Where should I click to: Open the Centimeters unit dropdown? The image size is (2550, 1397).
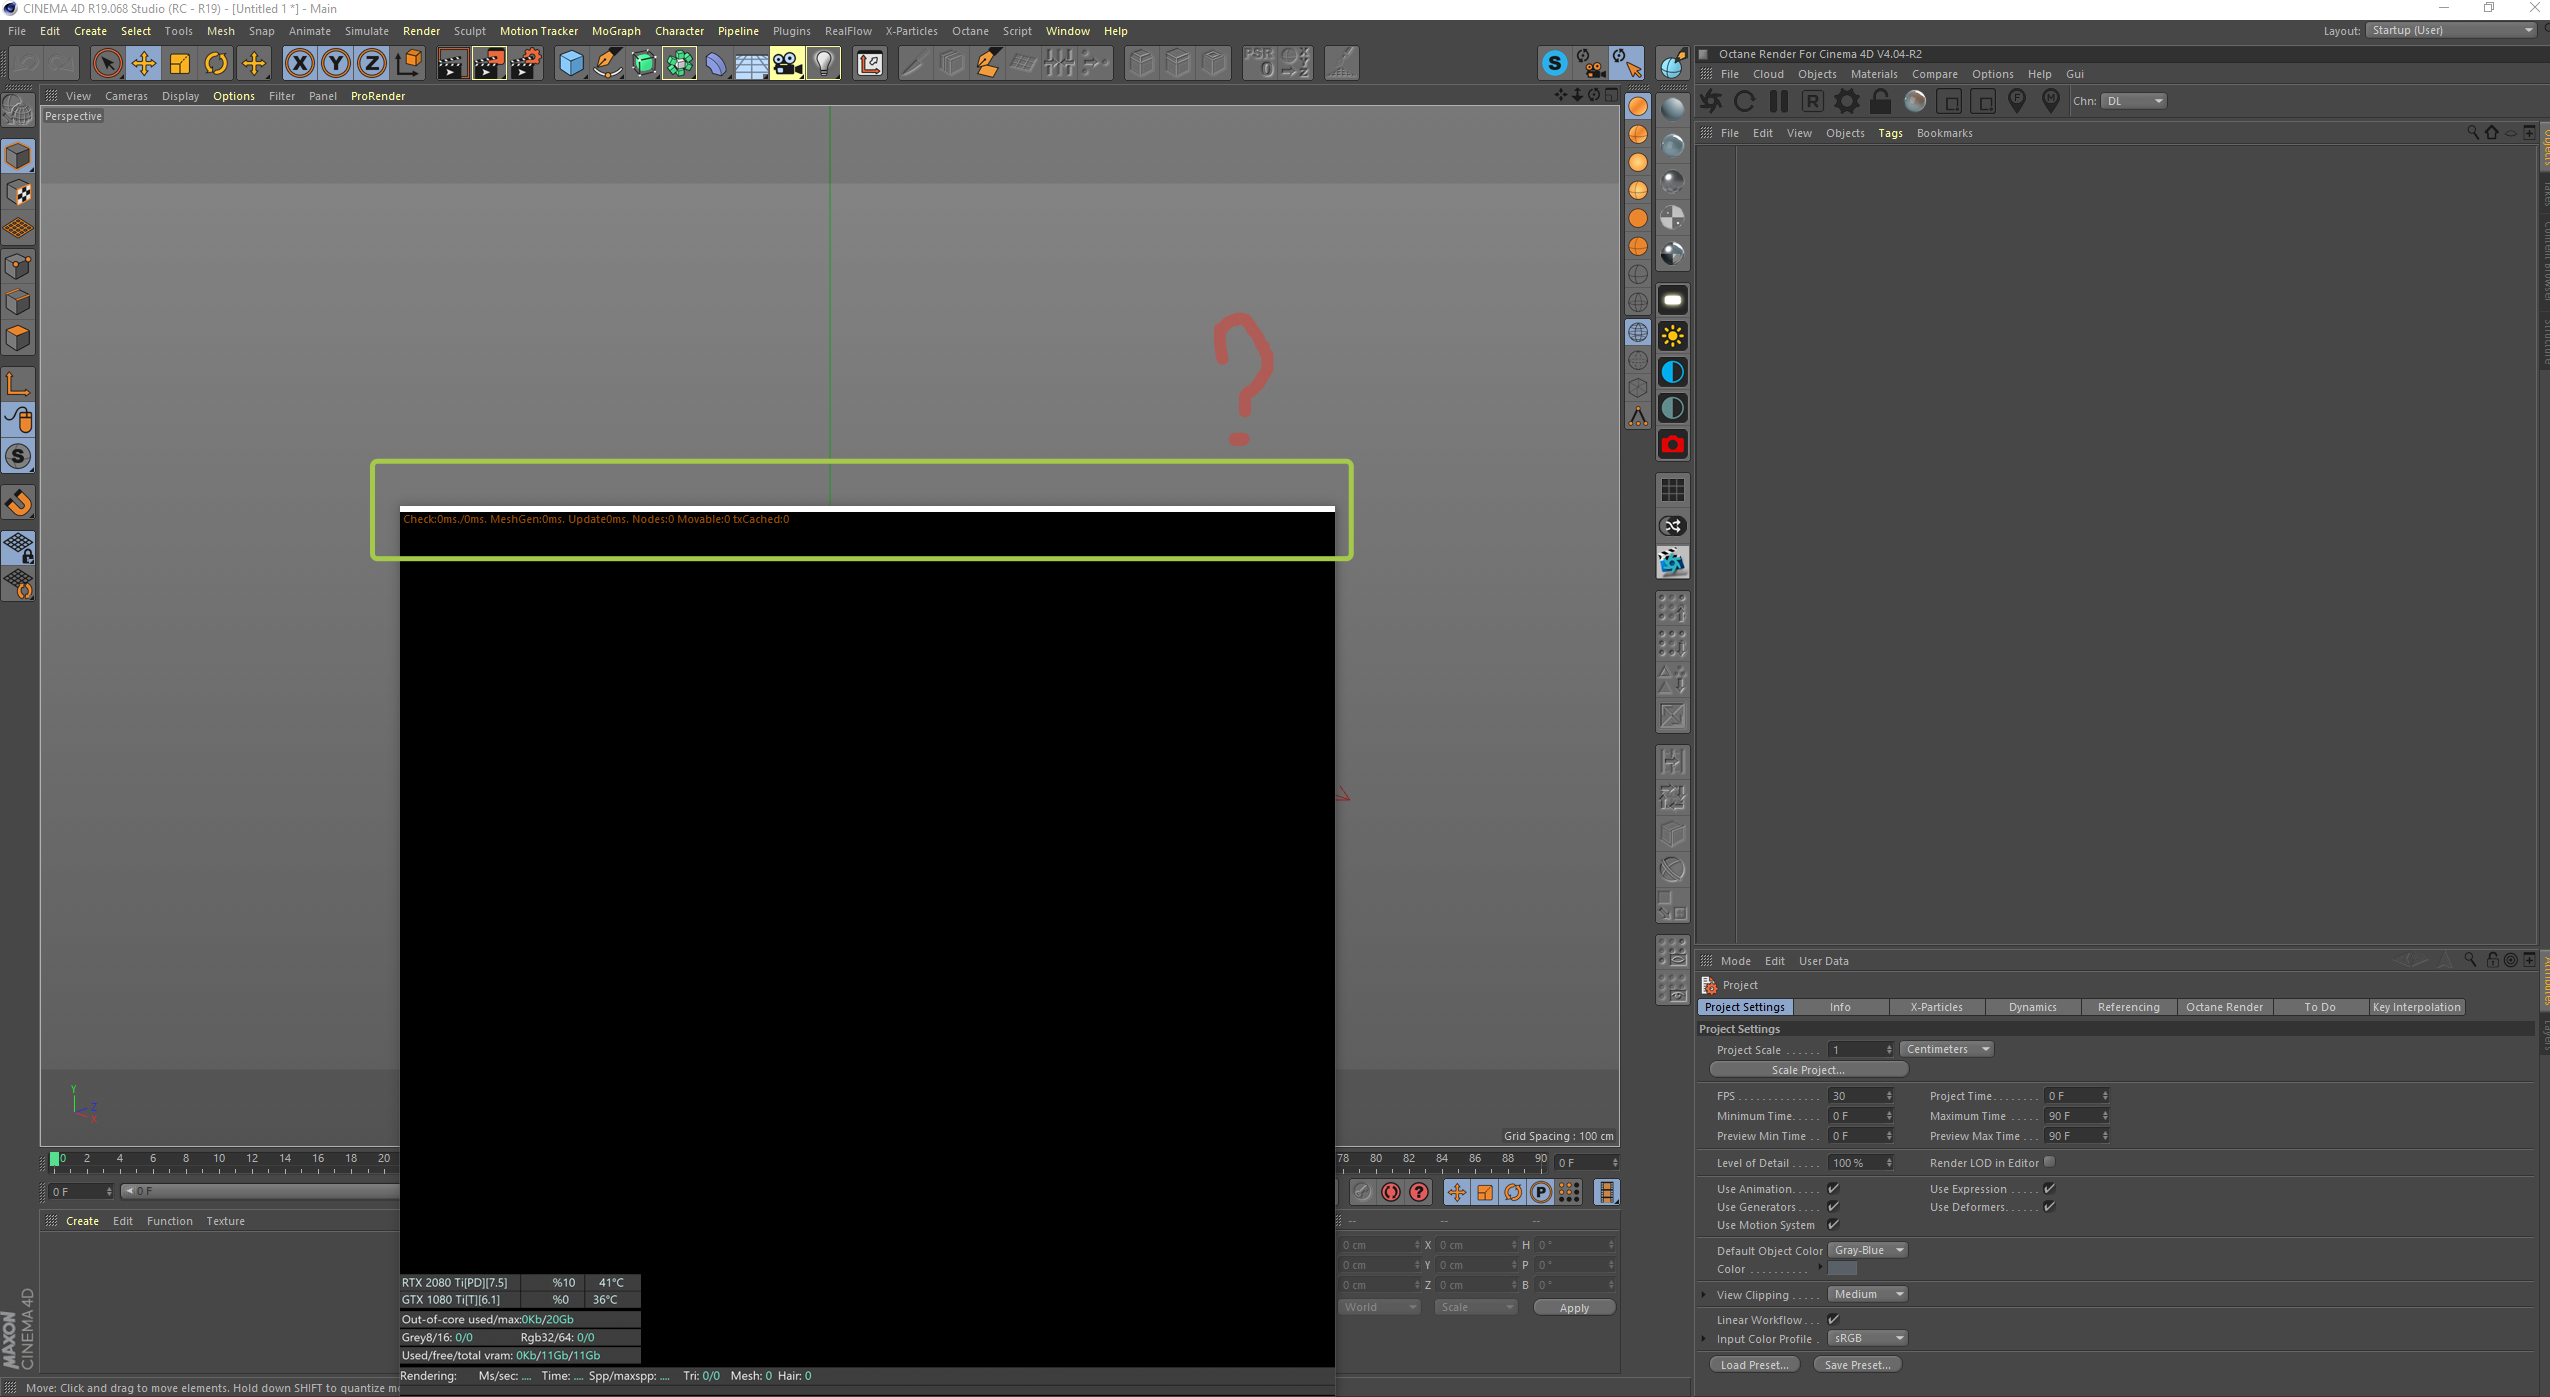pyautogui.click(x=1945, y=1049)
